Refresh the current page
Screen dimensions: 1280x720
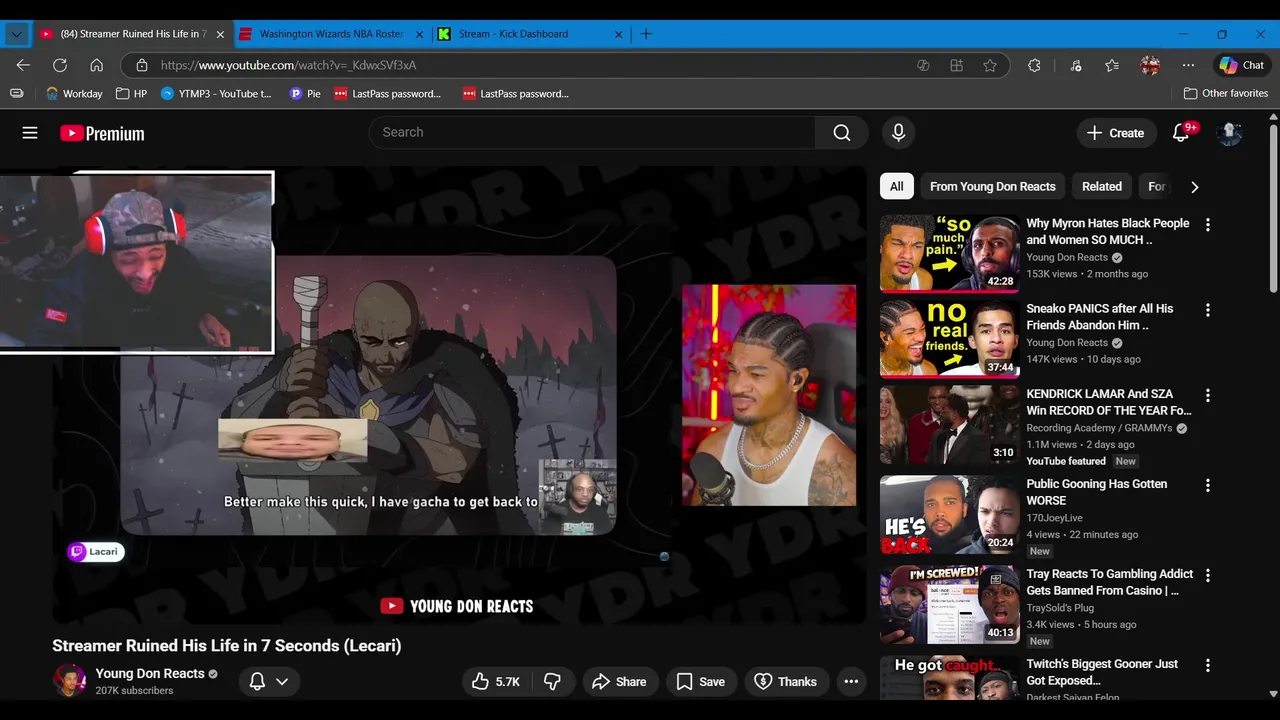60,65
